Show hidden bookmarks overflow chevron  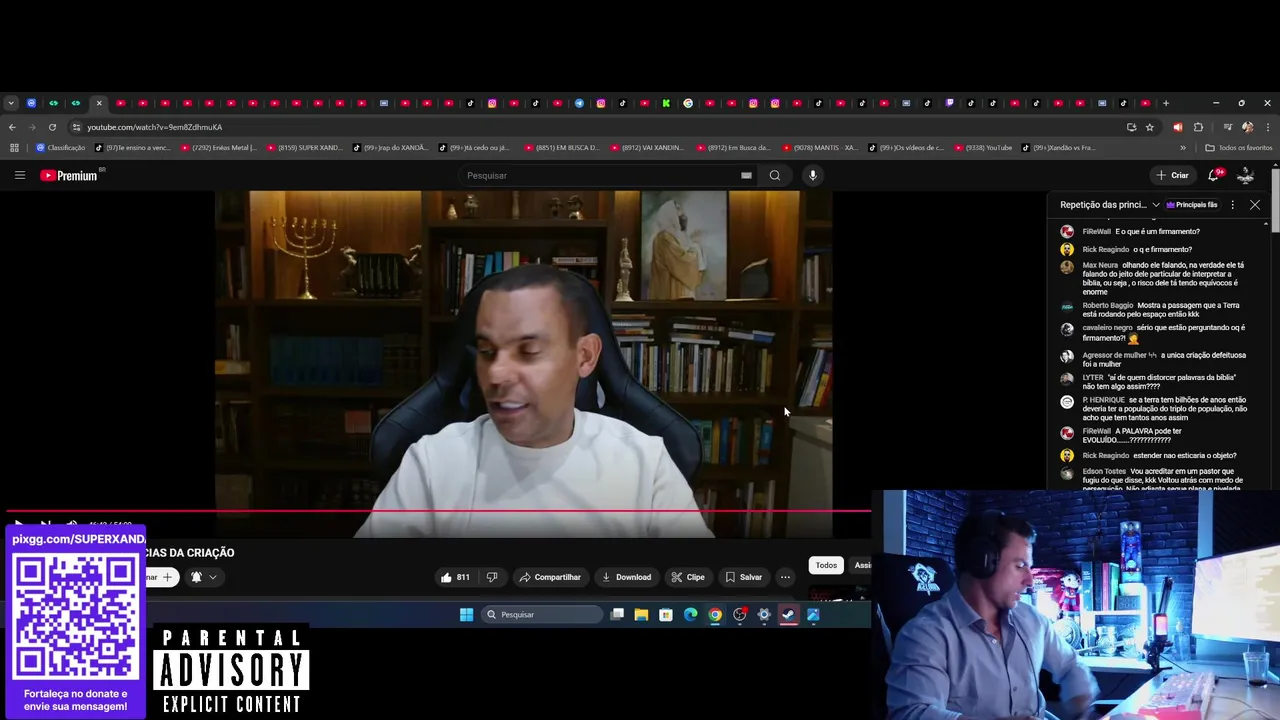(x=1183, y=148)
